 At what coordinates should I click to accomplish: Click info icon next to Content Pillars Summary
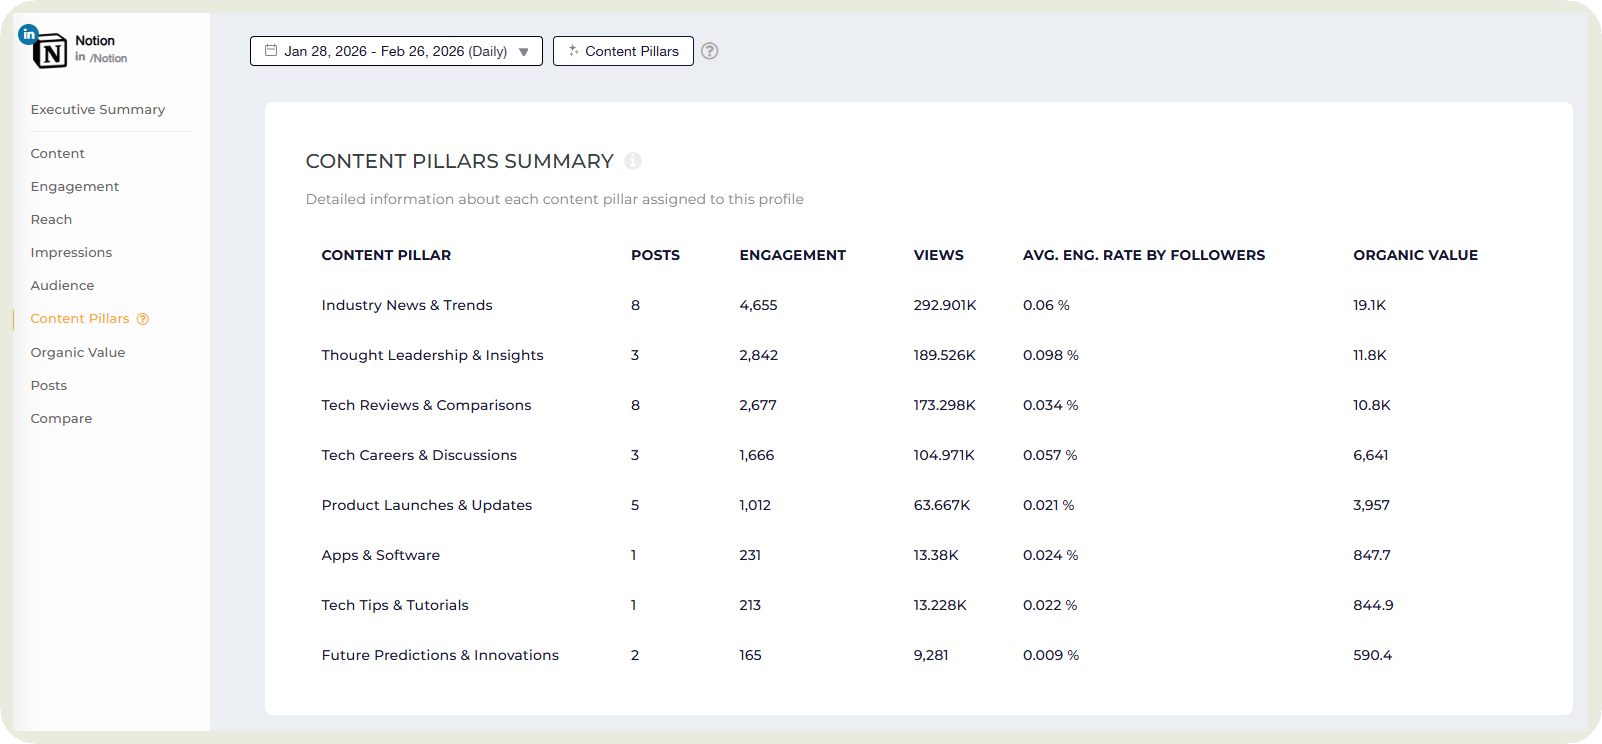(632, 161)
